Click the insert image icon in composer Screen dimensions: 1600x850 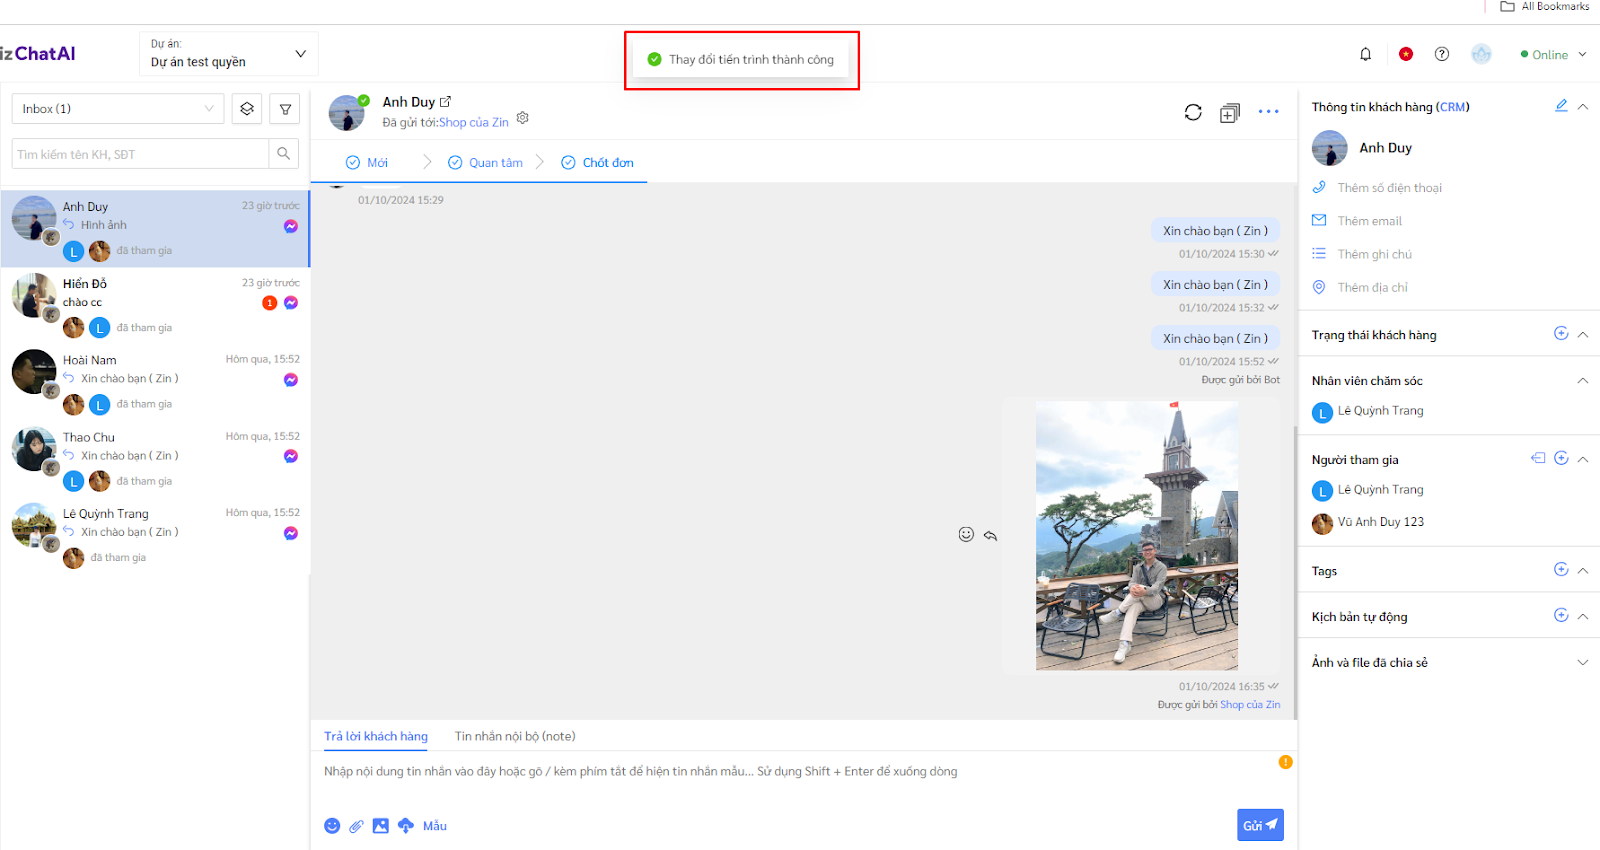pos(380,826)
